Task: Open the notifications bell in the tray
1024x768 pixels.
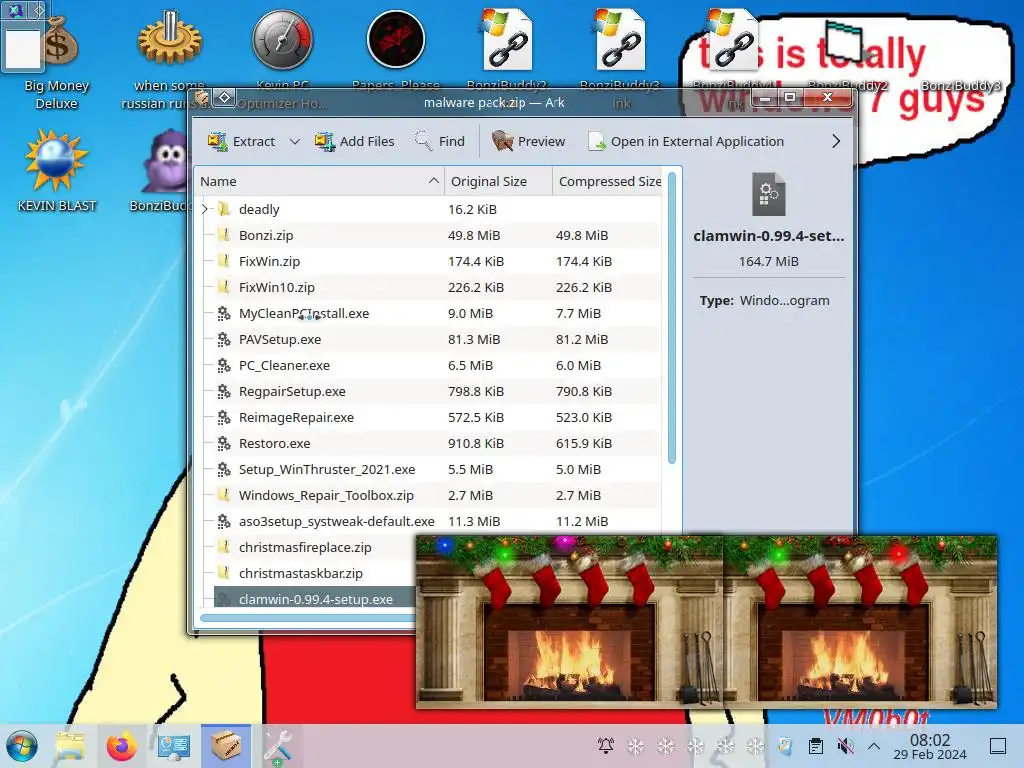Action: (606, 746)
